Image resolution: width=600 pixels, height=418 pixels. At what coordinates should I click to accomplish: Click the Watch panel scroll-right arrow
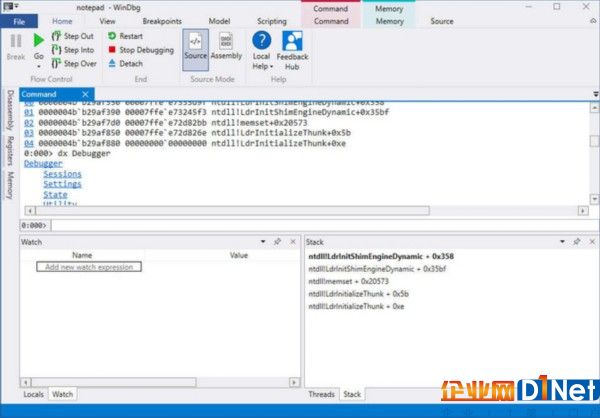pos(294,382)
